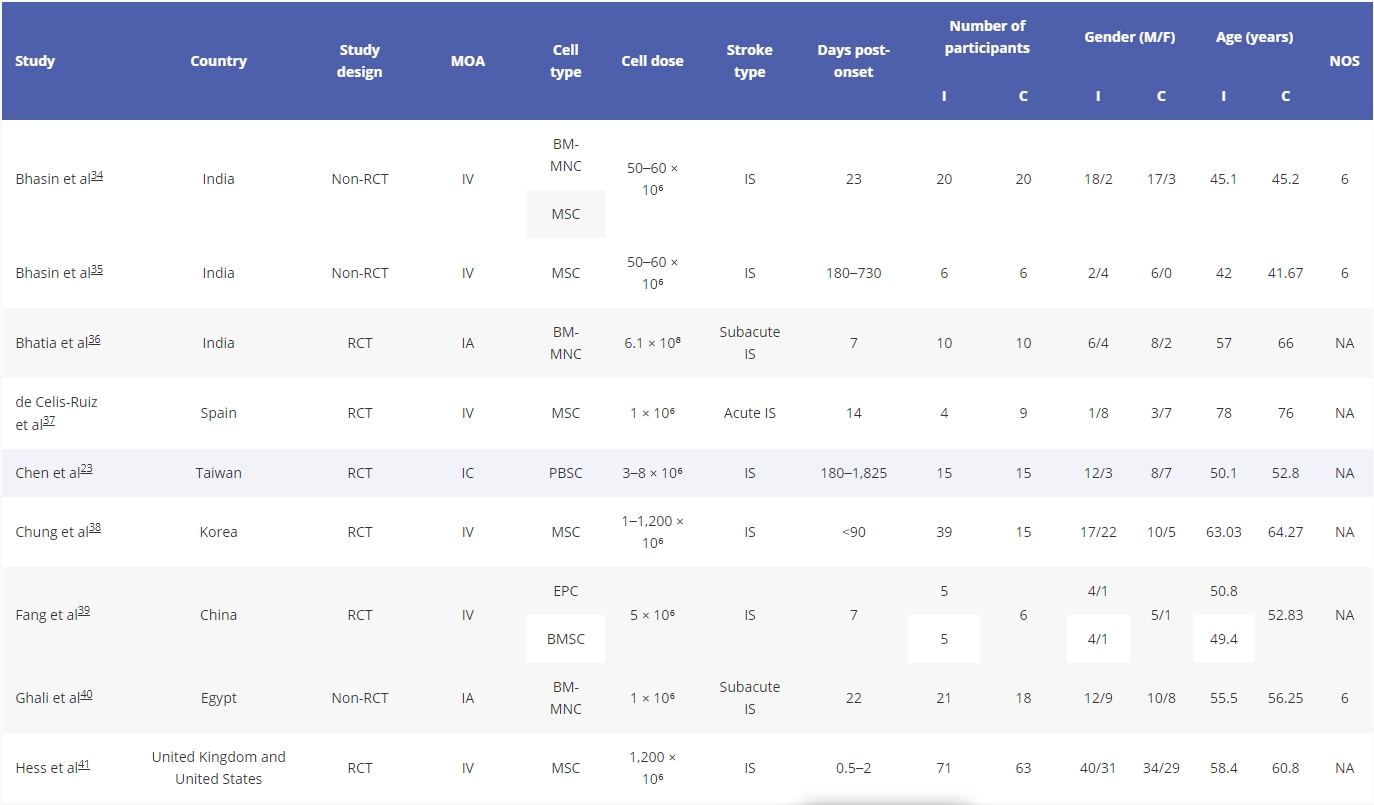
Task: Select the PBSC cell type cell
Action: [565, 473]
